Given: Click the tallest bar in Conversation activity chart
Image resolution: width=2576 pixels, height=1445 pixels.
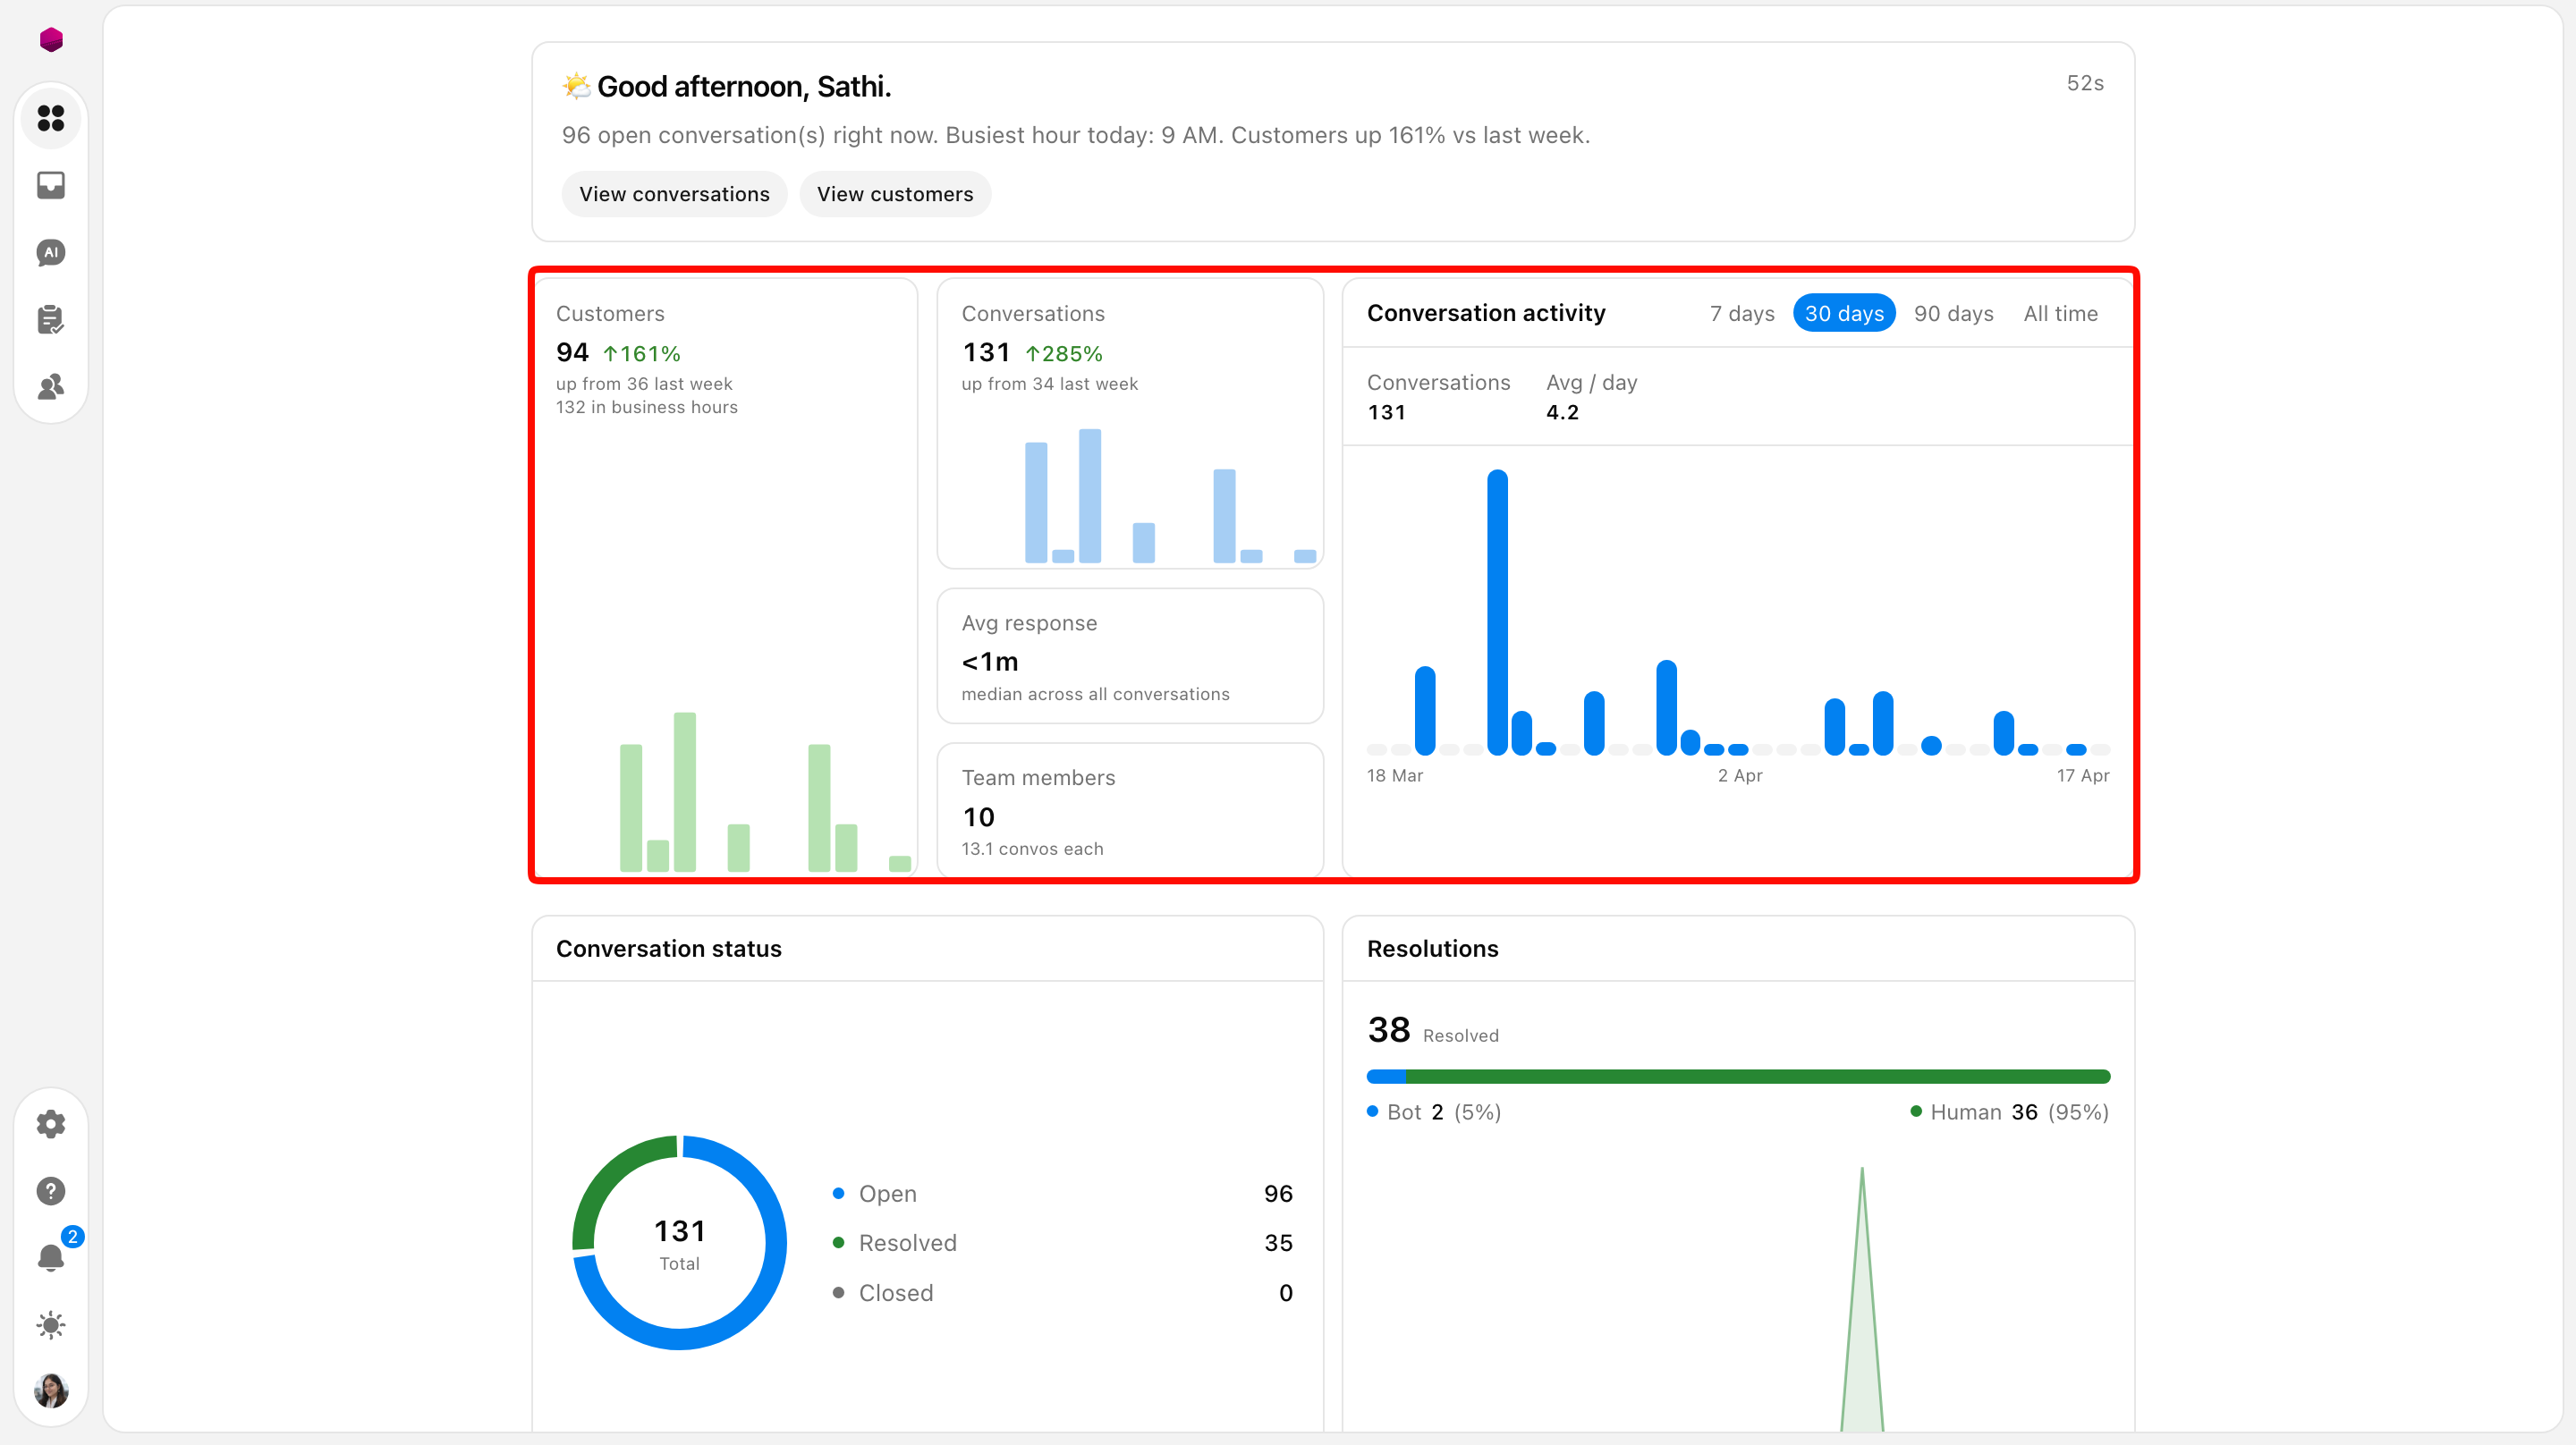Looking at the screenshot, I should 1497,612.
